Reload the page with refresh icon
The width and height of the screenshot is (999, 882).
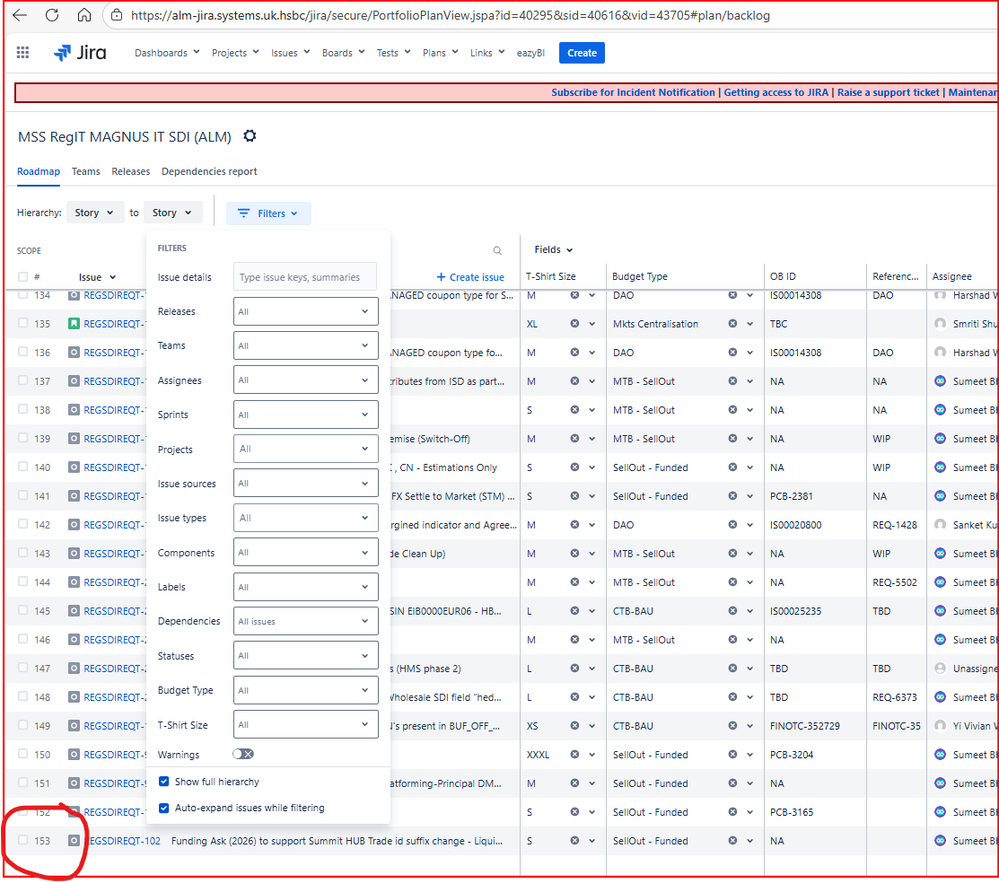pos(52,15)
